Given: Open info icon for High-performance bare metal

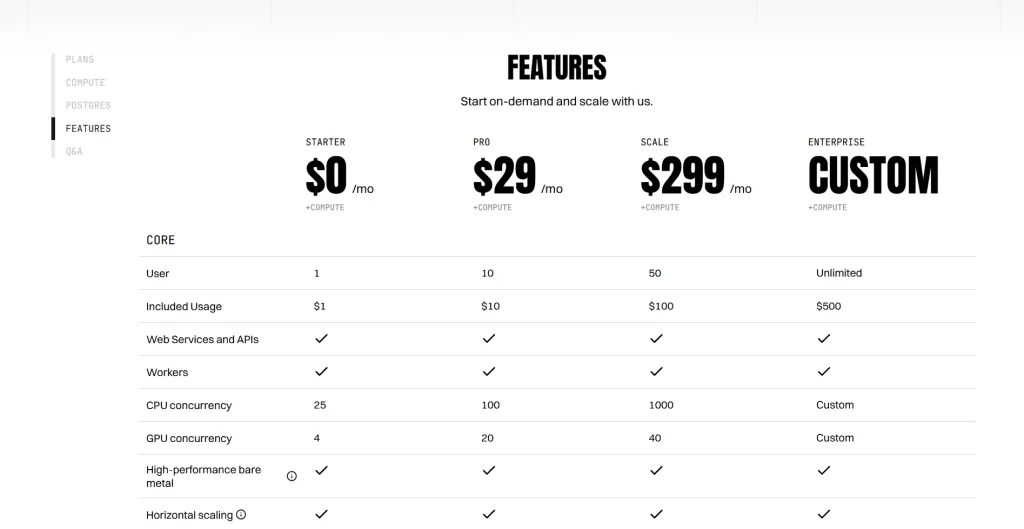Looking at the screenshot, I should pos(292,476).
